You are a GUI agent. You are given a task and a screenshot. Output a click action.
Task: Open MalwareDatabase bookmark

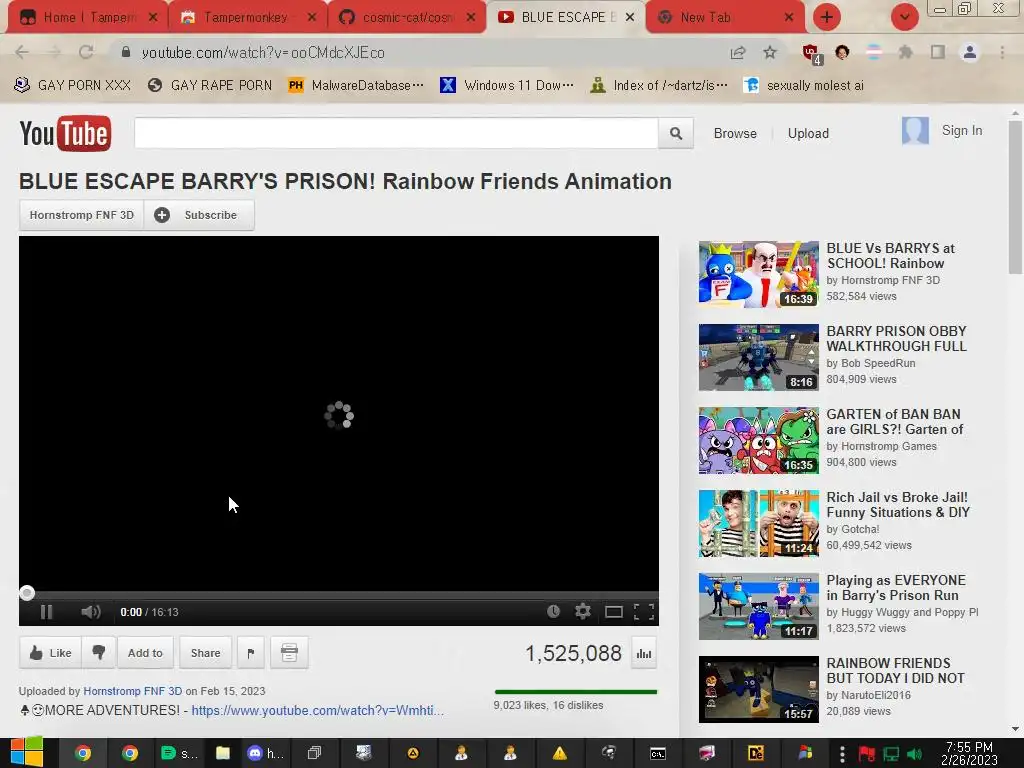[356, 85]
